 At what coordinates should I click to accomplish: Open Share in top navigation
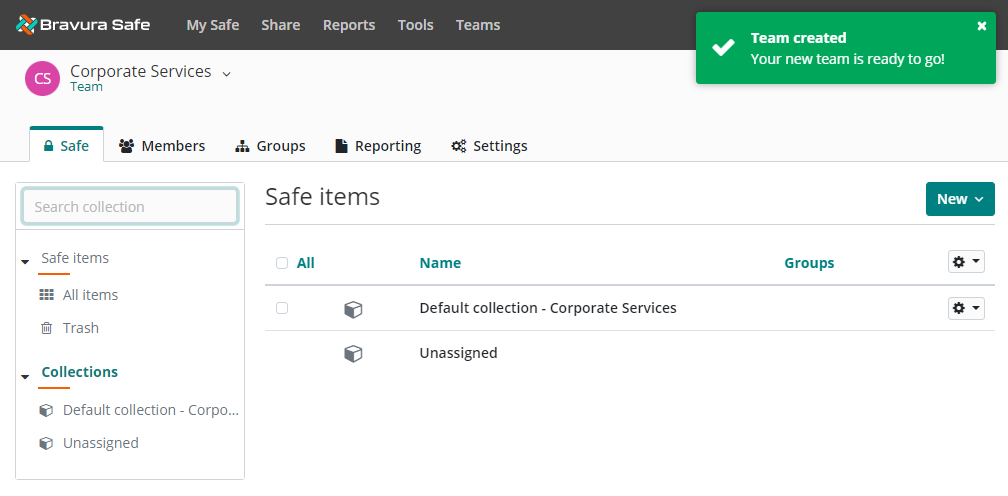coord(280,25)
